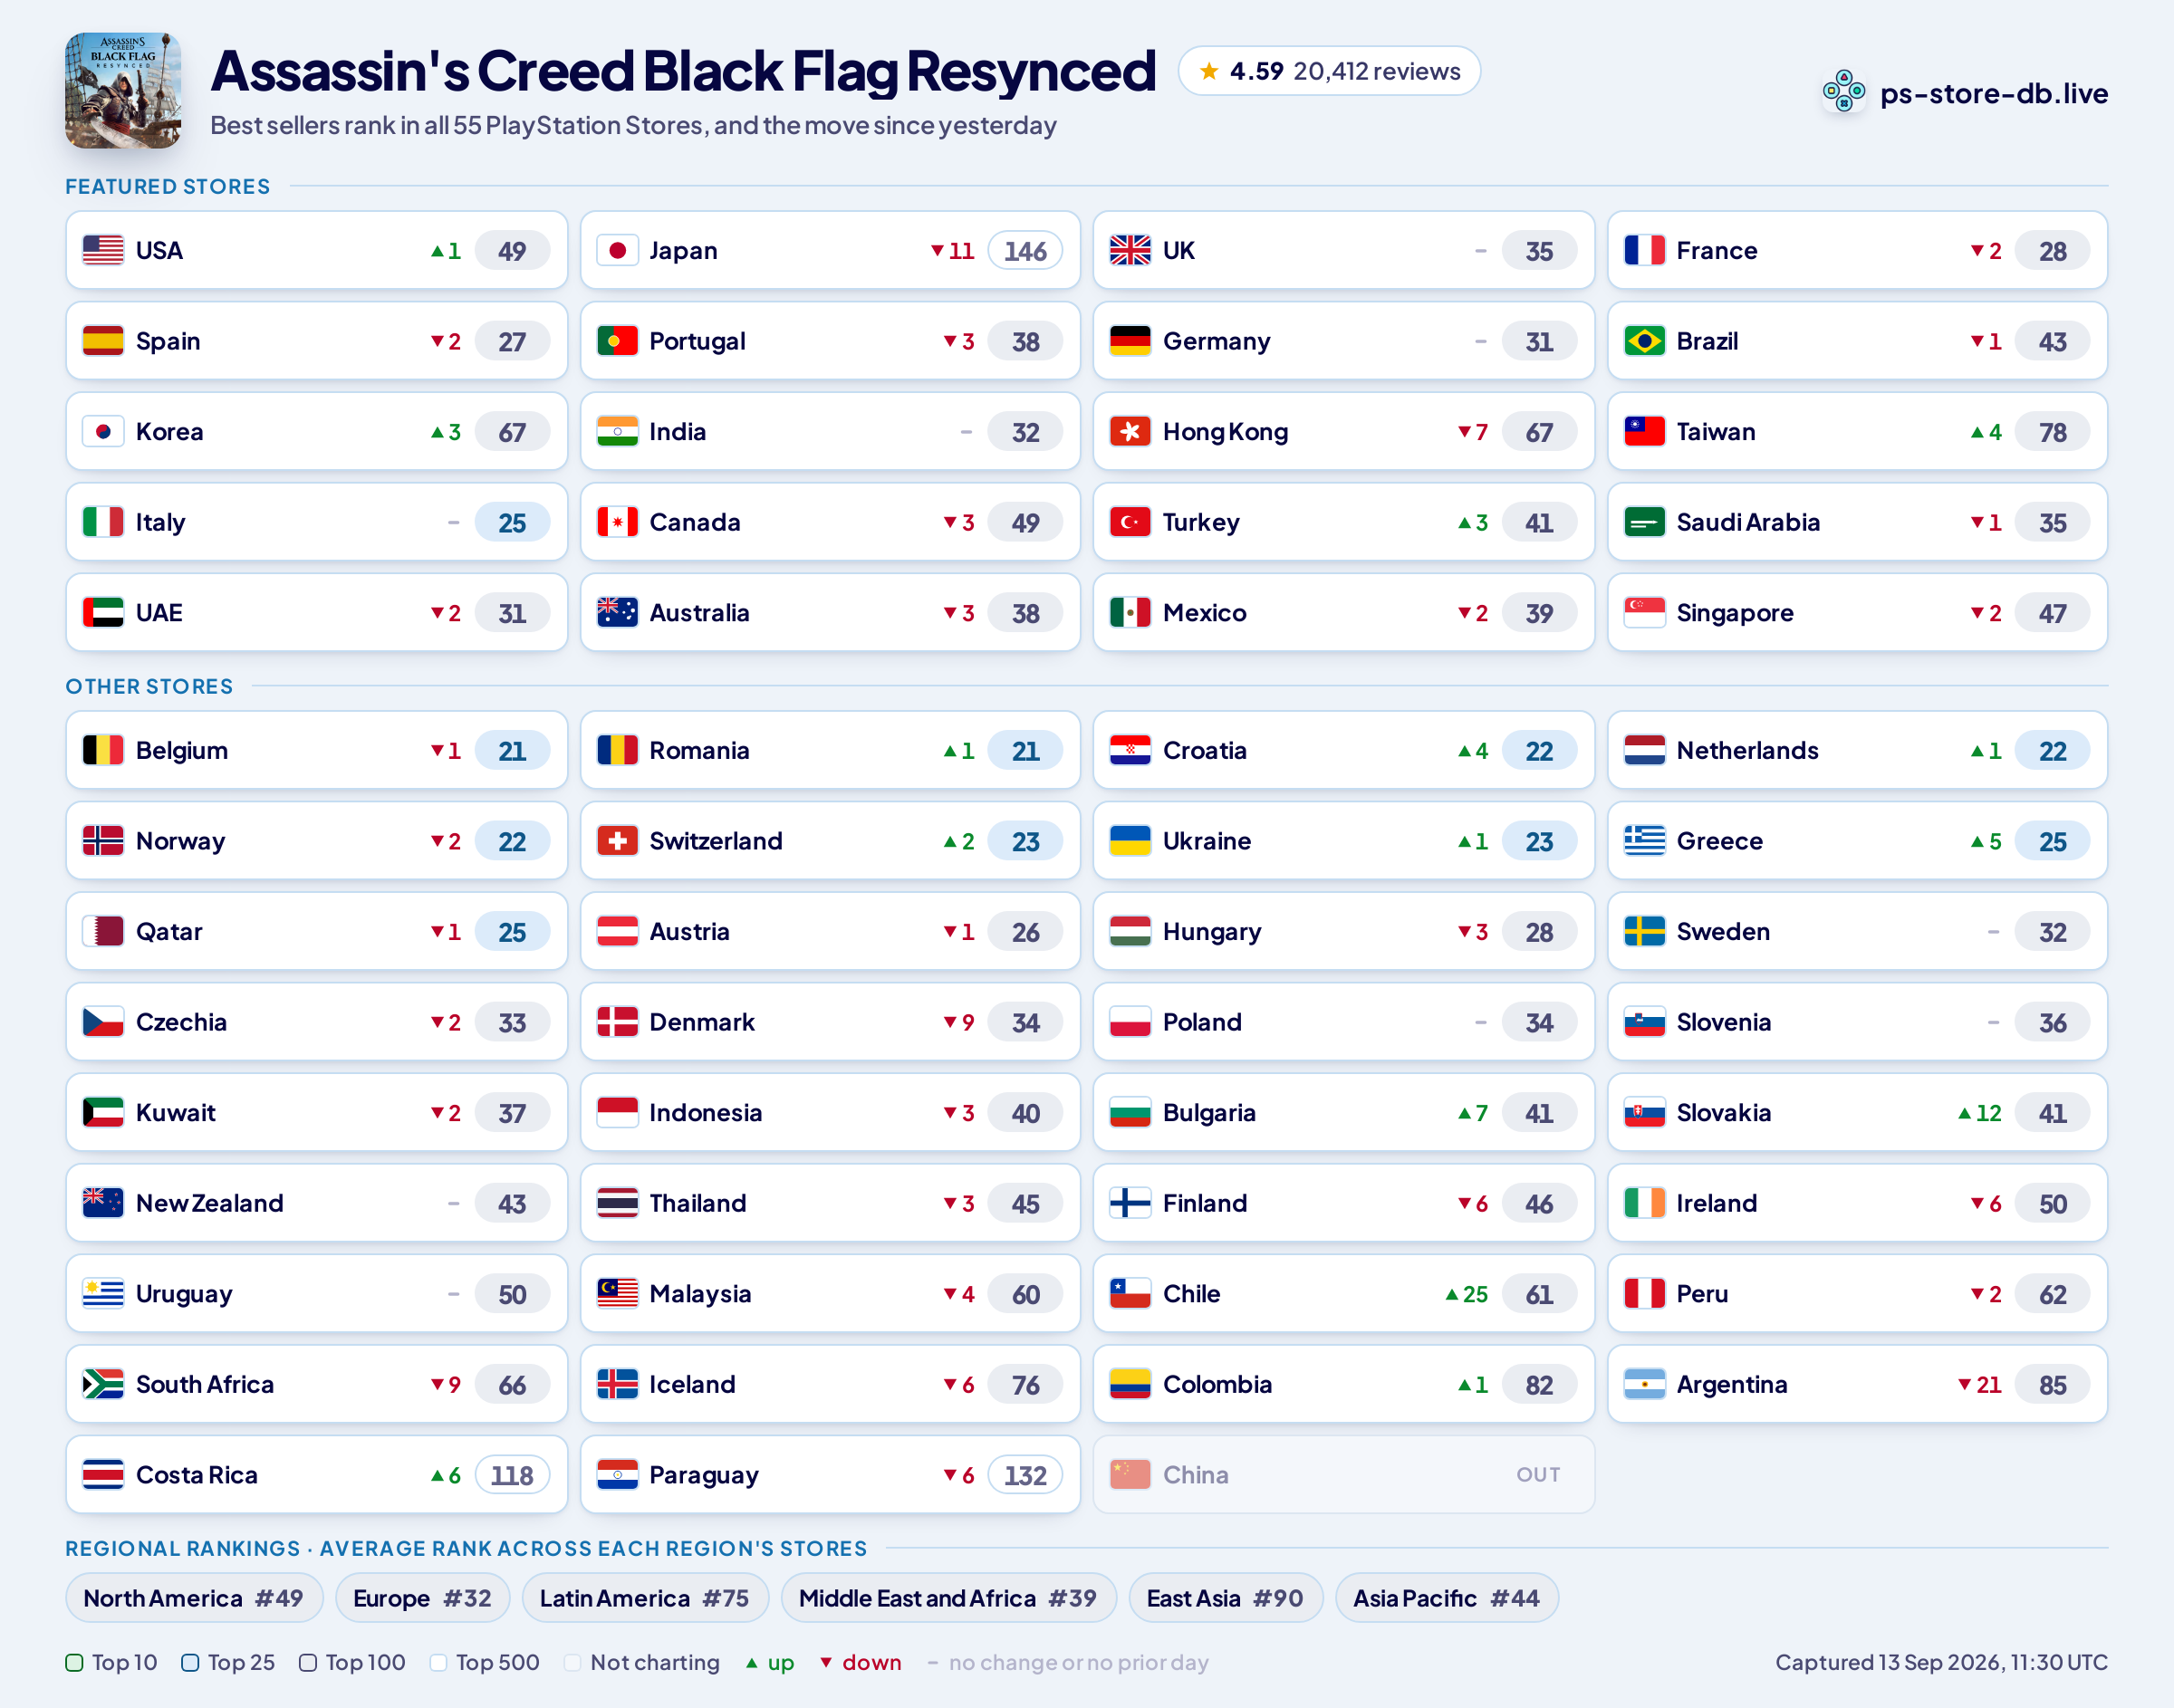Click the Japan flag icon

[x=617, y=250]
